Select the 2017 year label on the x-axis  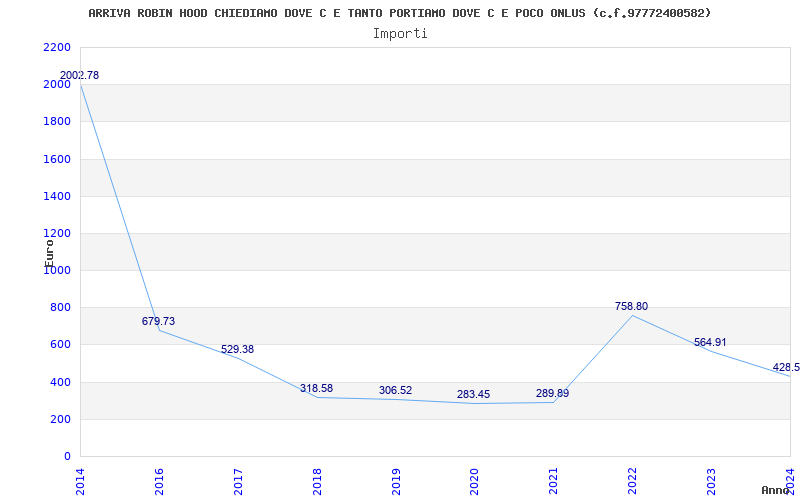238,481
